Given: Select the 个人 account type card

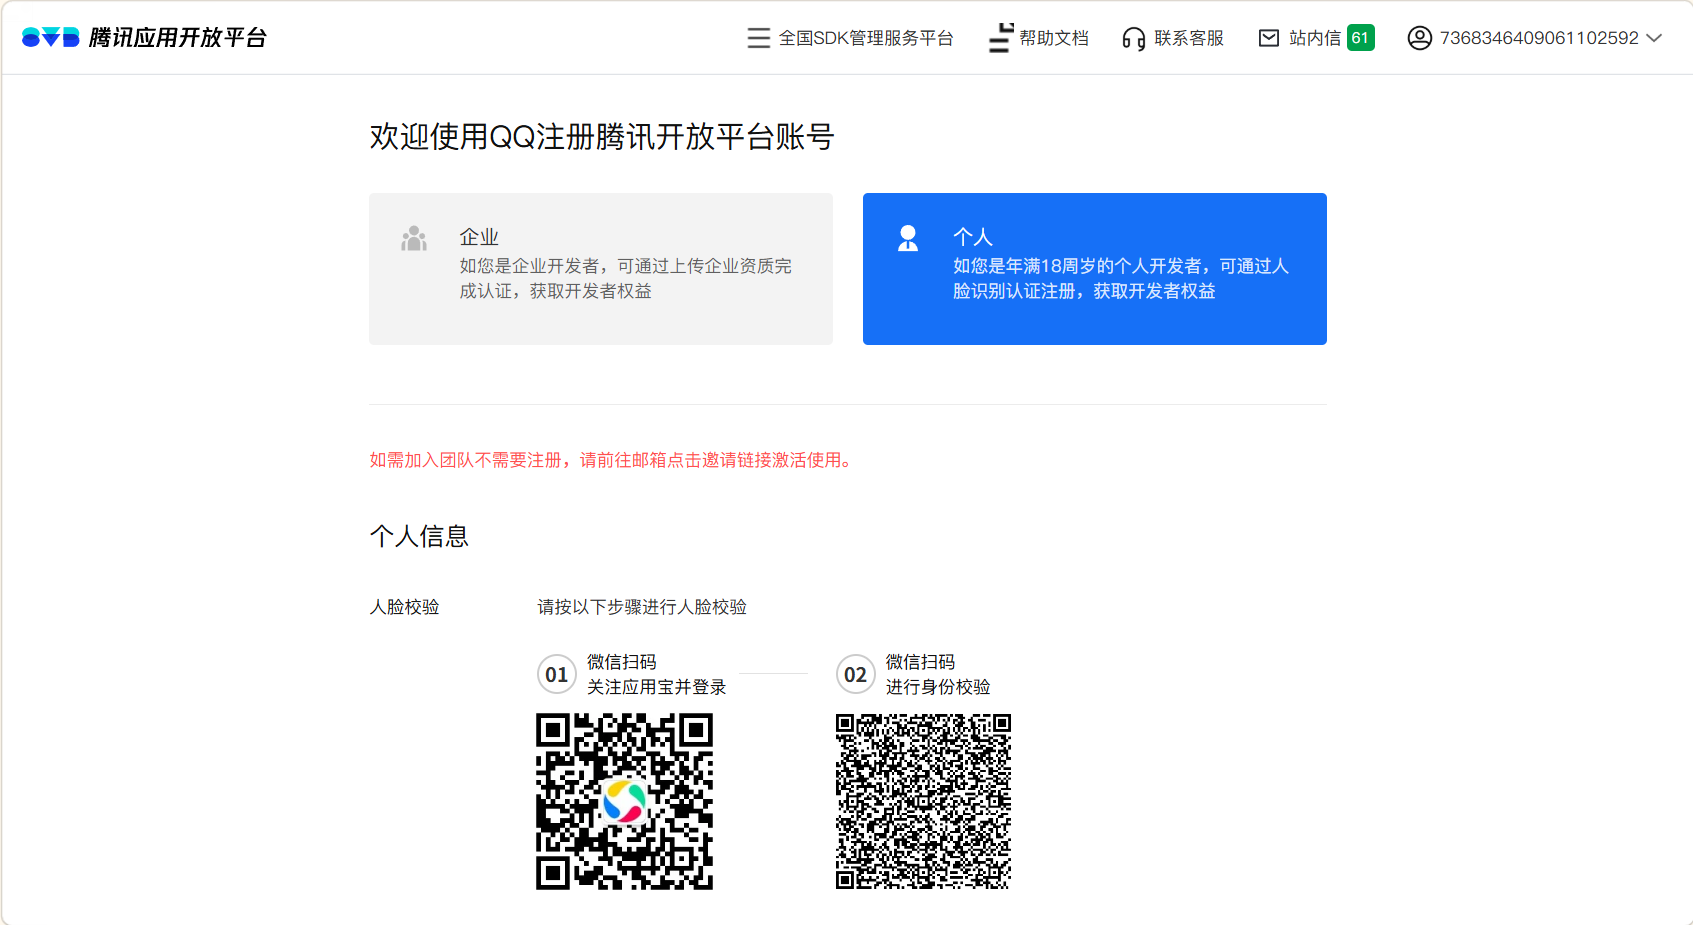Looking at the screenshot, I should [x=1094, y=269].
